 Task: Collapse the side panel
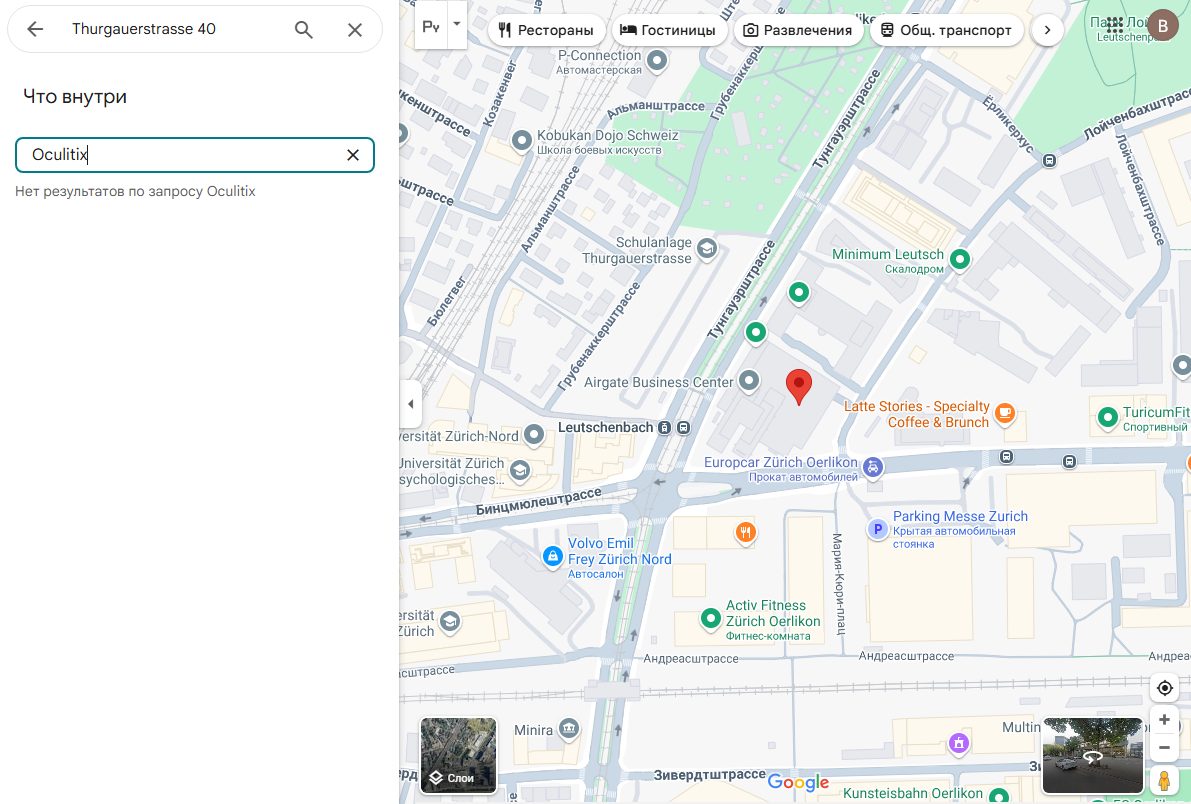tap(410, 404)
